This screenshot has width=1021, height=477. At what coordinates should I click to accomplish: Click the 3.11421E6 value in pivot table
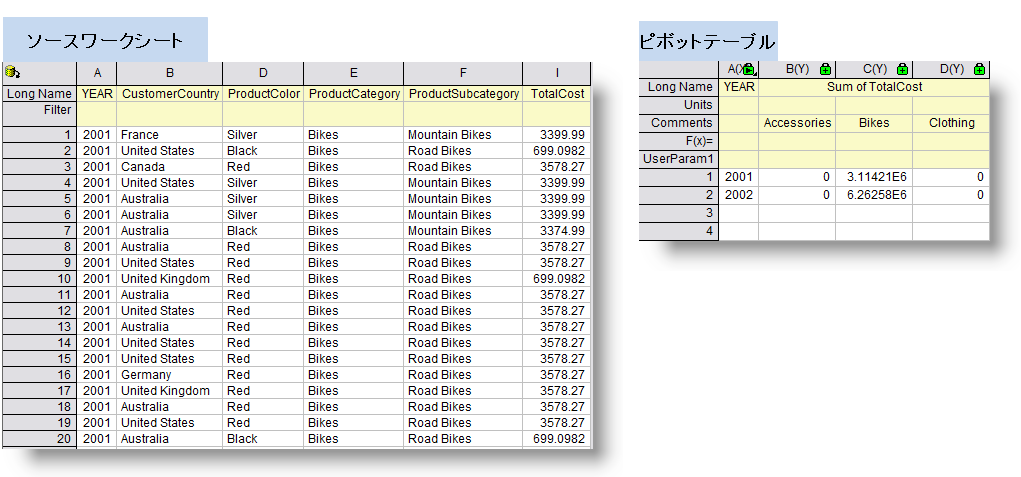tap(874, 177)
